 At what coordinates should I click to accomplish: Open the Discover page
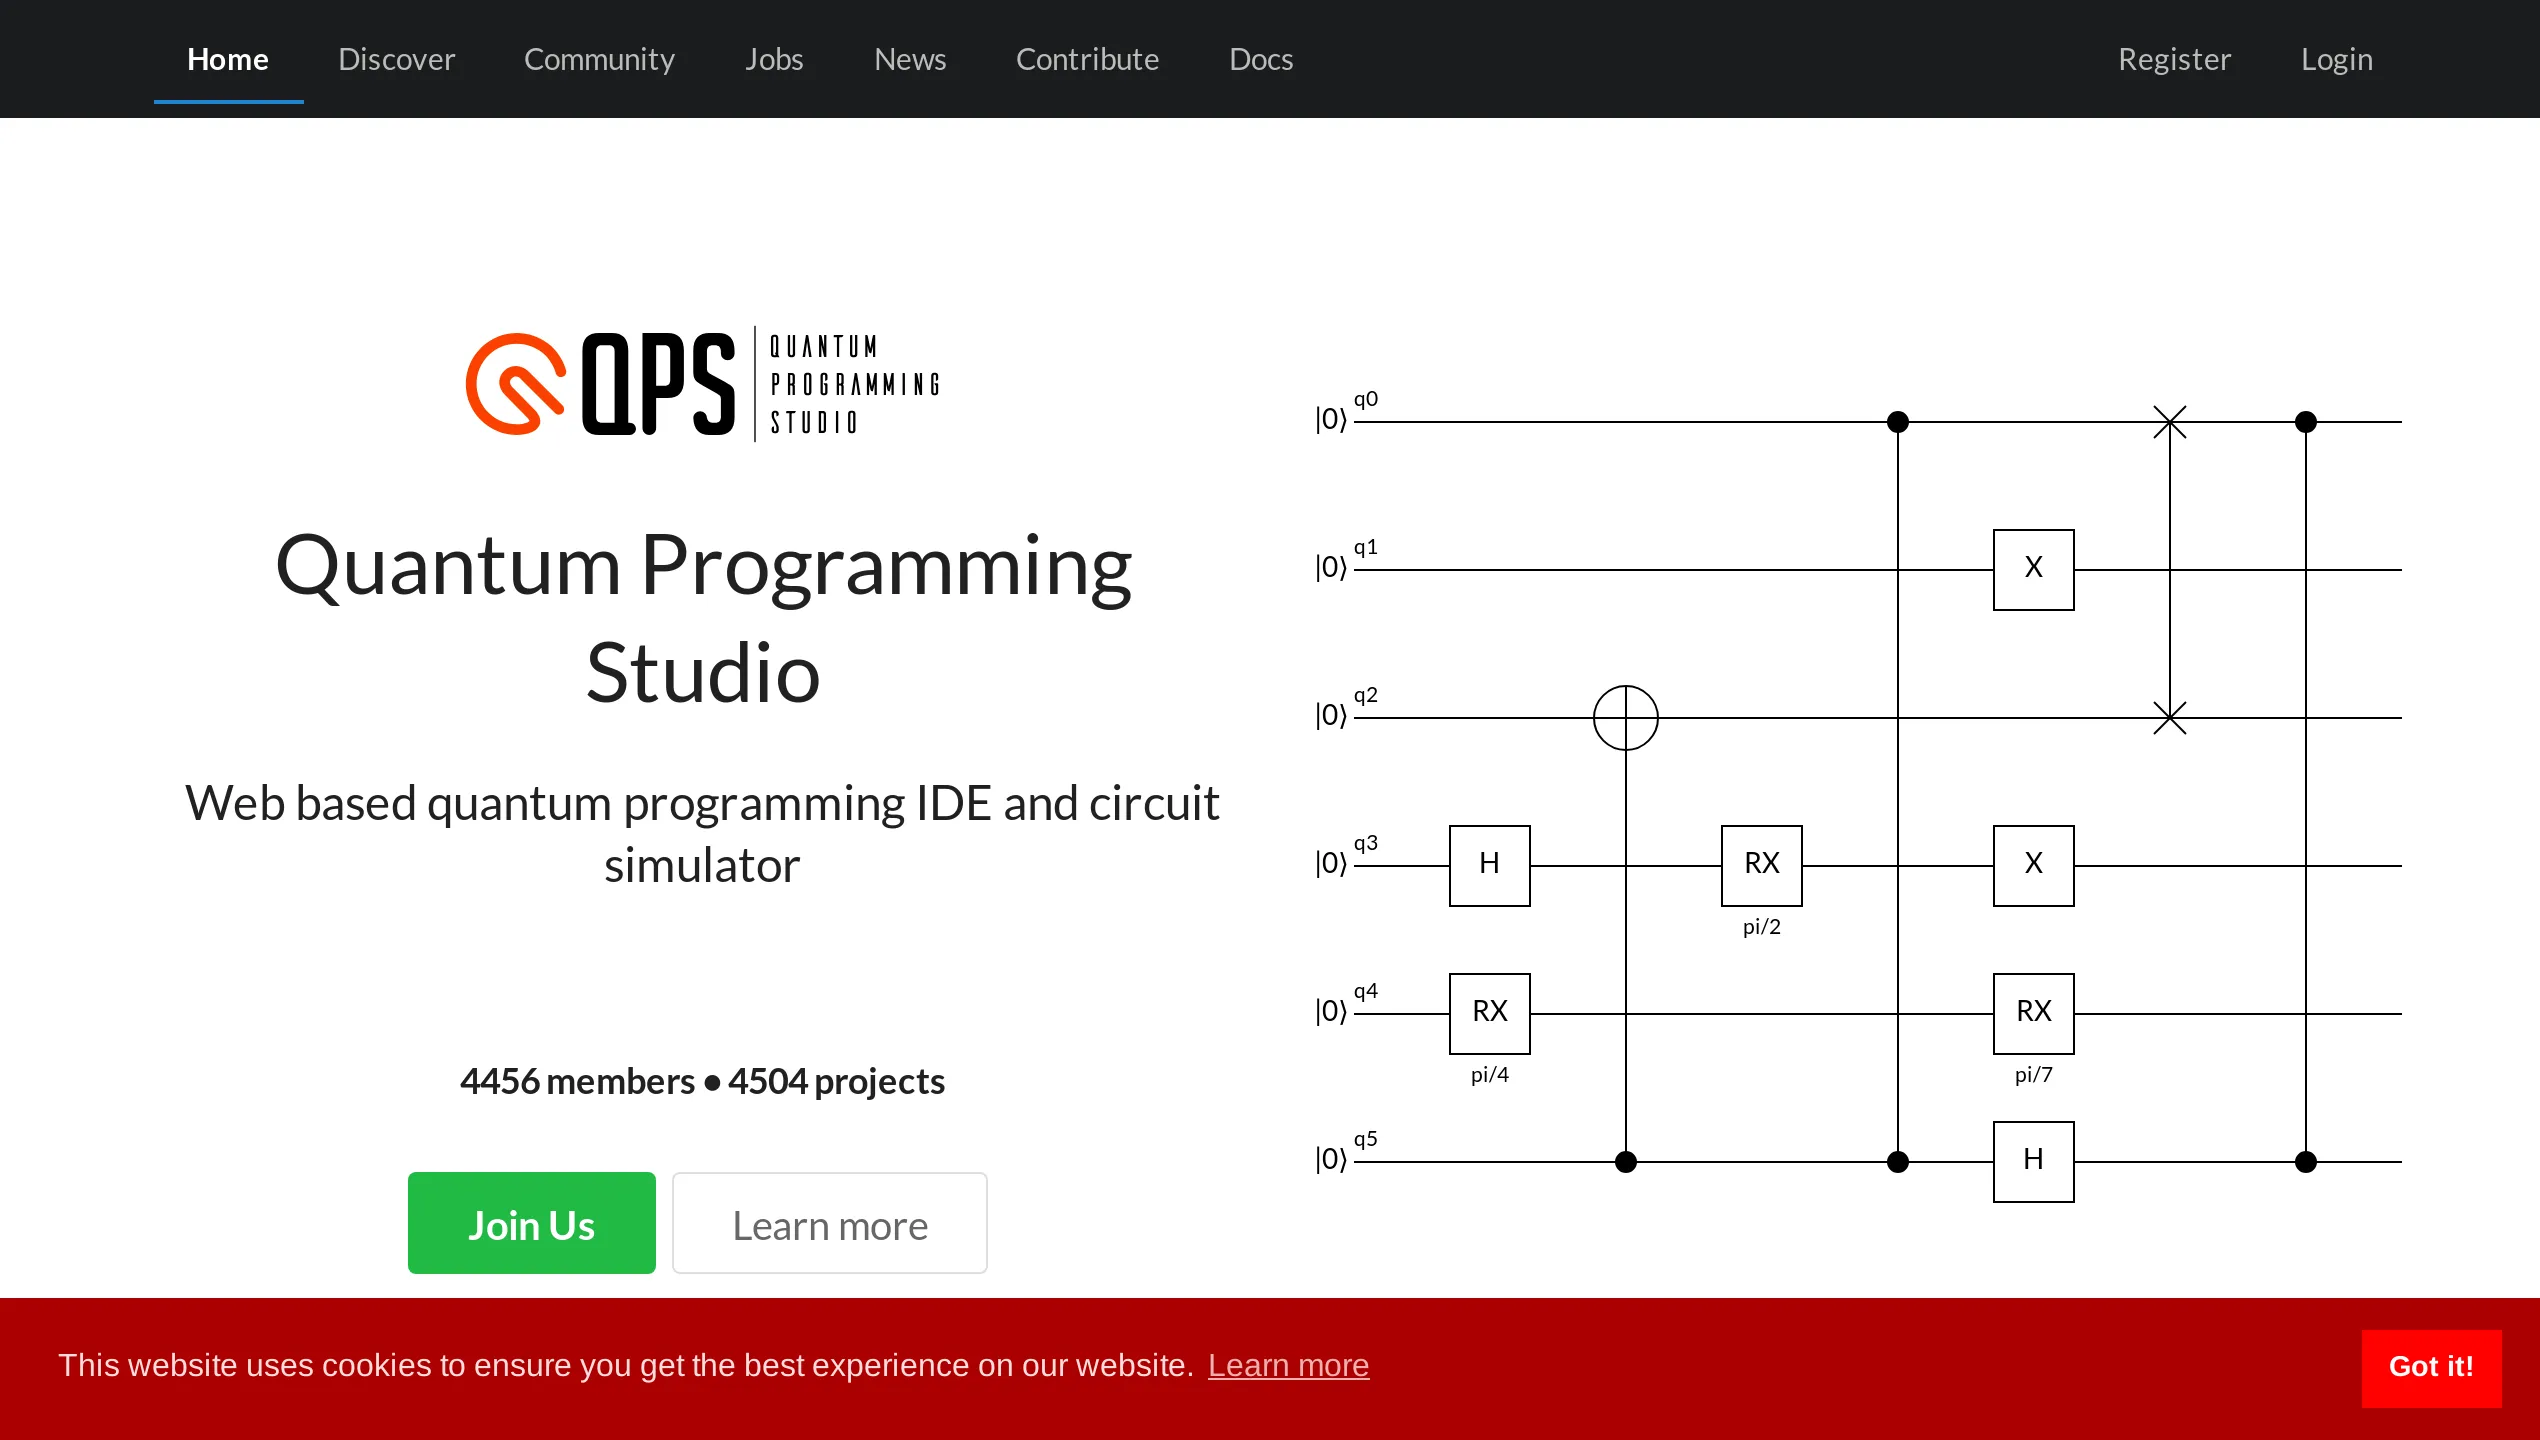[396, 59]
